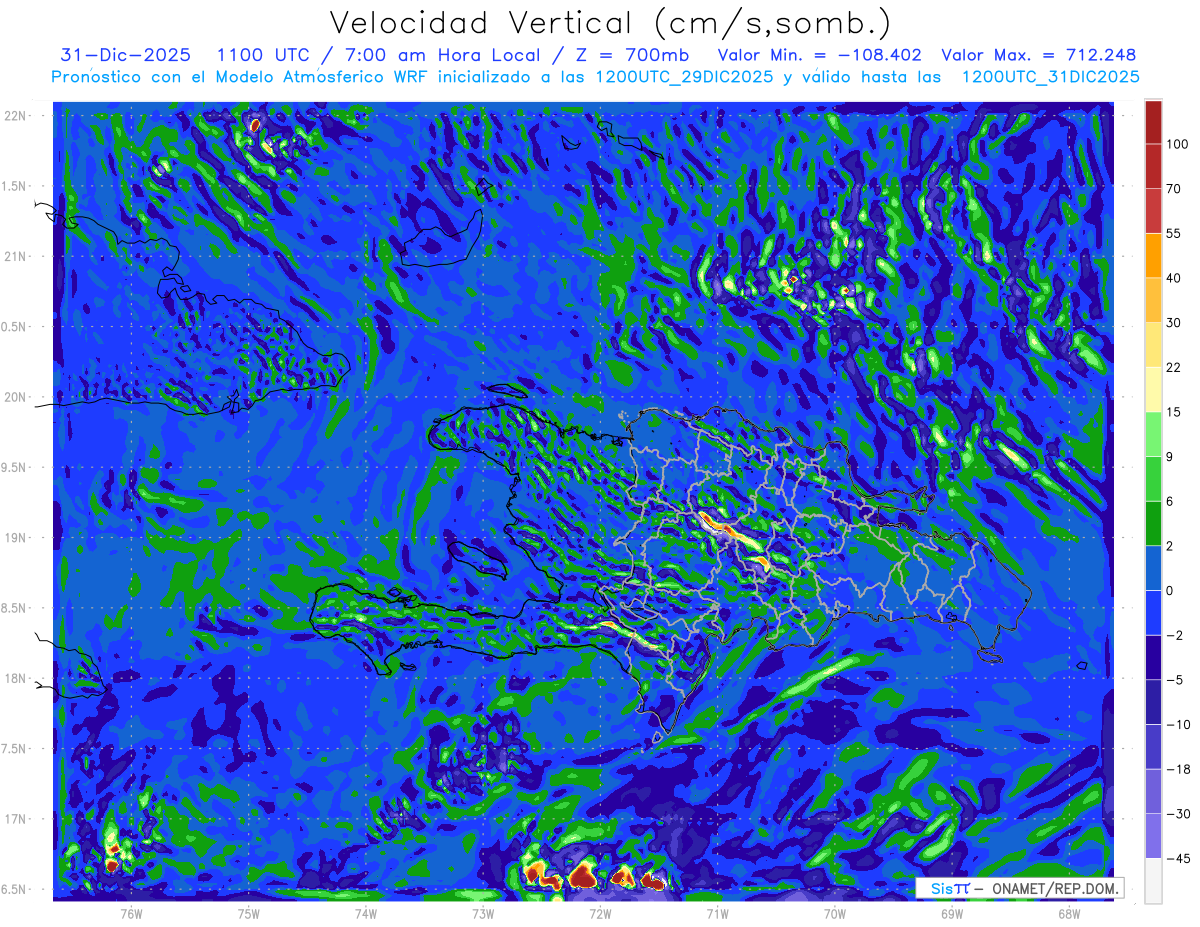The width and height of the screenshot is (1200, 927).
Task: Click dark green swatch between 2 and 6
Action: tap(1153, 524)
